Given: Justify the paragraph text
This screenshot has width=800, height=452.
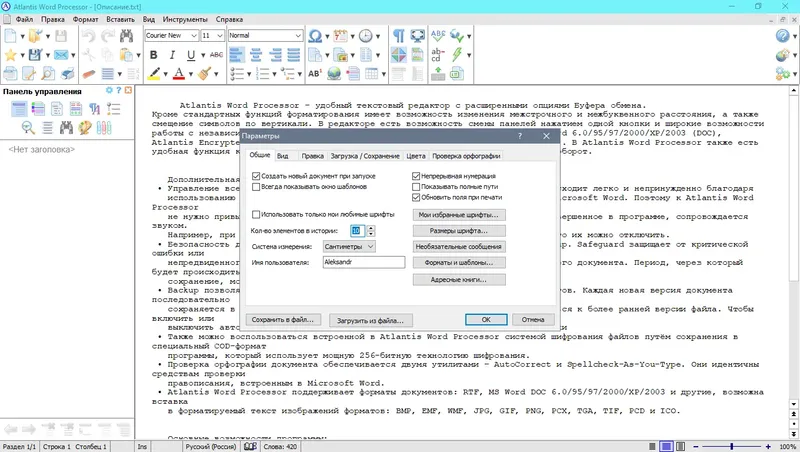Looking at the screenshot, I should (x=294, y=55).
